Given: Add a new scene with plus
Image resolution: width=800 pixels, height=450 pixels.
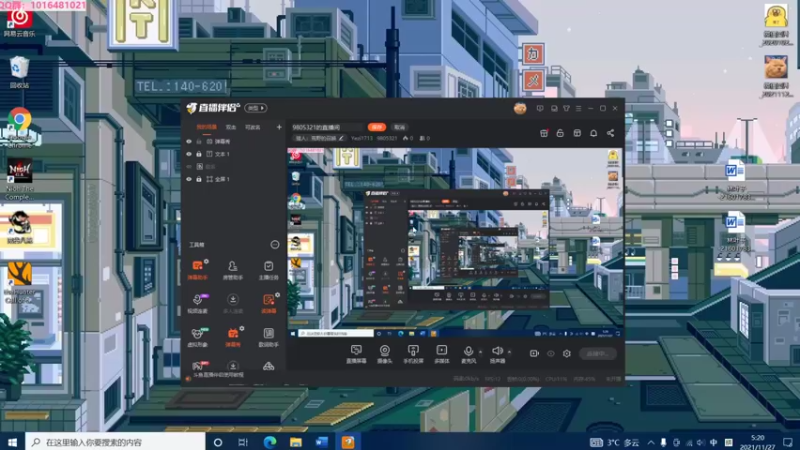Looking at the screenshot, I should 279,127.
